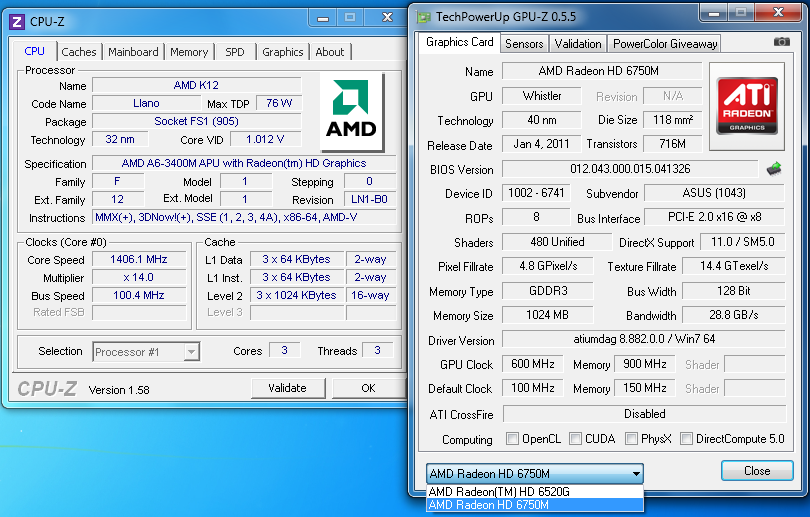This screenshot has width=810, height=517.
Task: Click the Release Date value Jan 4, 2011
Action: coord(541,144)
